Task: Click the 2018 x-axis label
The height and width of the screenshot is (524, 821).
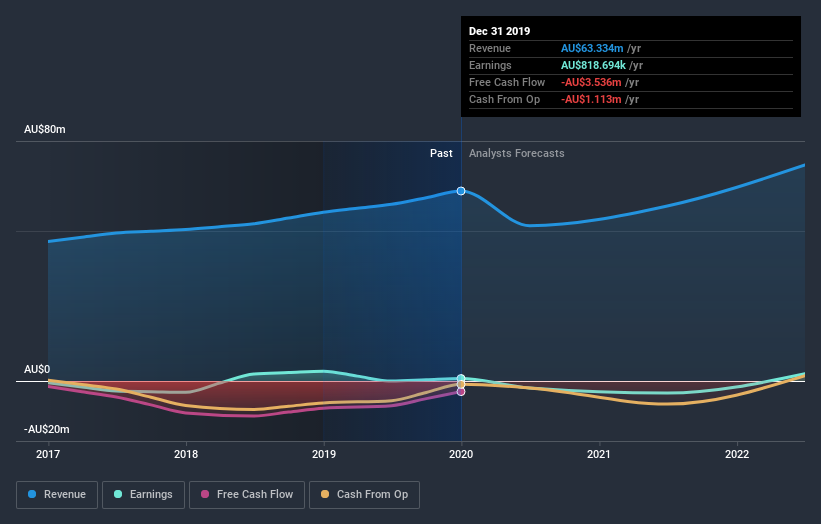Action: tap(186, 454)
